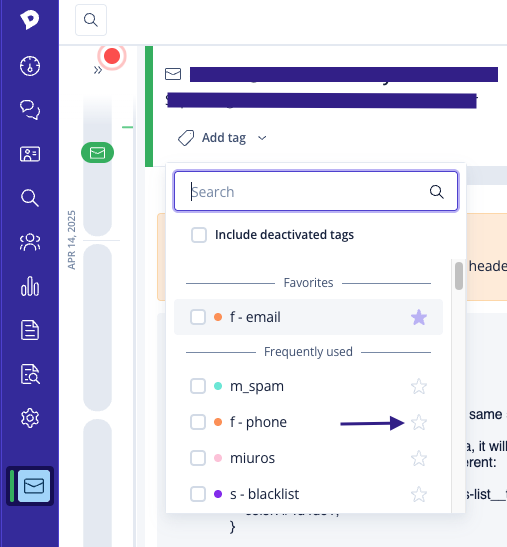507x547 pixels.
Task: Open the document page icon in sidebar
Action: pos(30,330)
